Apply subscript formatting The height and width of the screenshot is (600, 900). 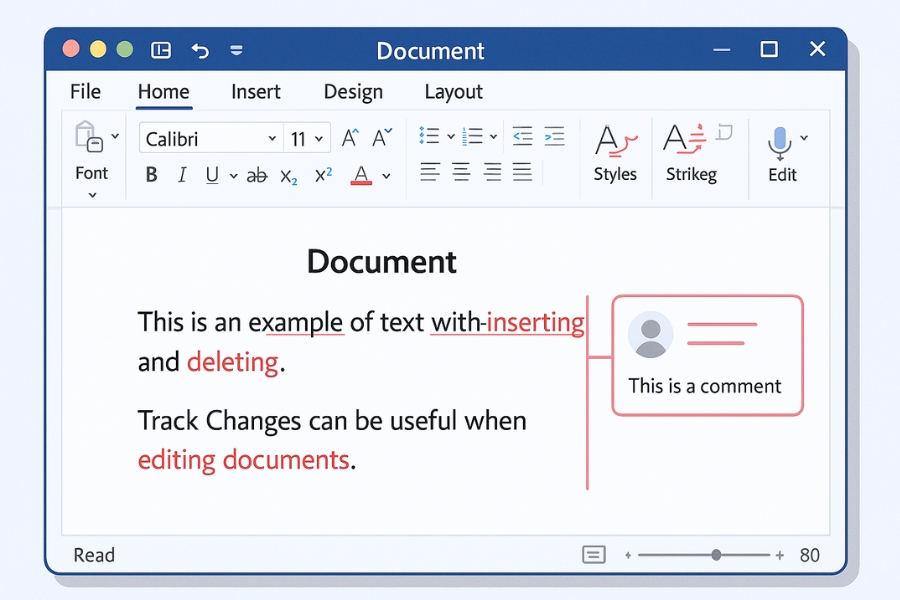tap(288, 176)
